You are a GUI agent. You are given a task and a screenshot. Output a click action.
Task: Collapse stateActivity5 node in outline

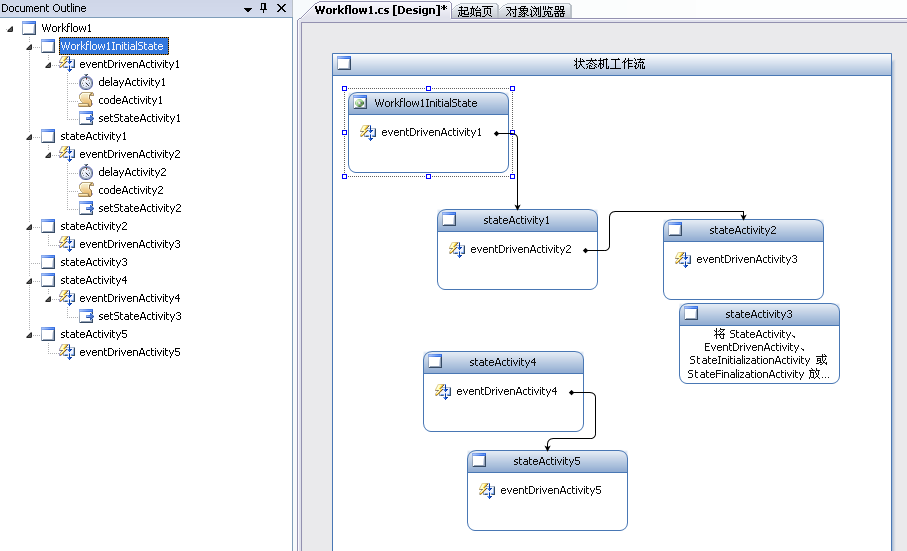pos(29,335)
